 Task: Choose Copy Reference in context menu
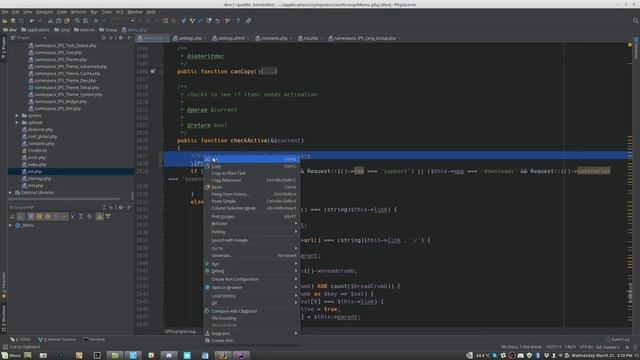point(251,180)
